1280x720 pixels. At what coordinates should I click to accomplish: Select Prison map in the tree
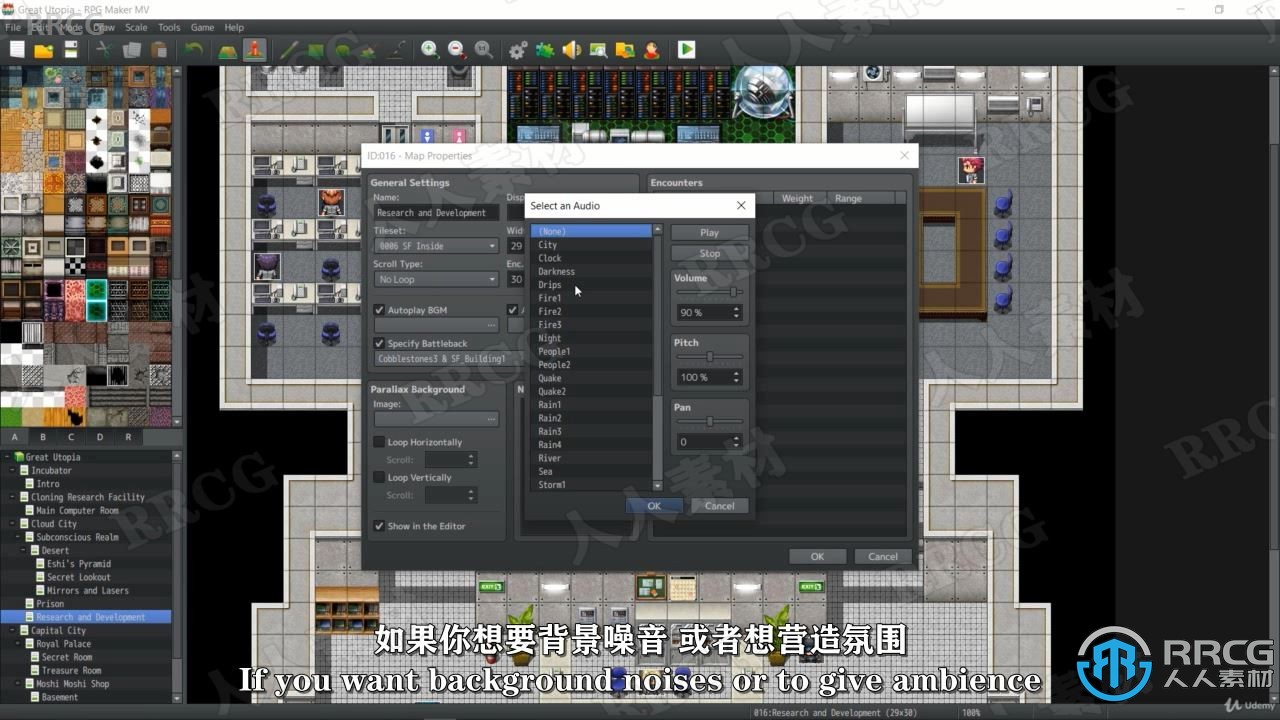tap(50, 604)
